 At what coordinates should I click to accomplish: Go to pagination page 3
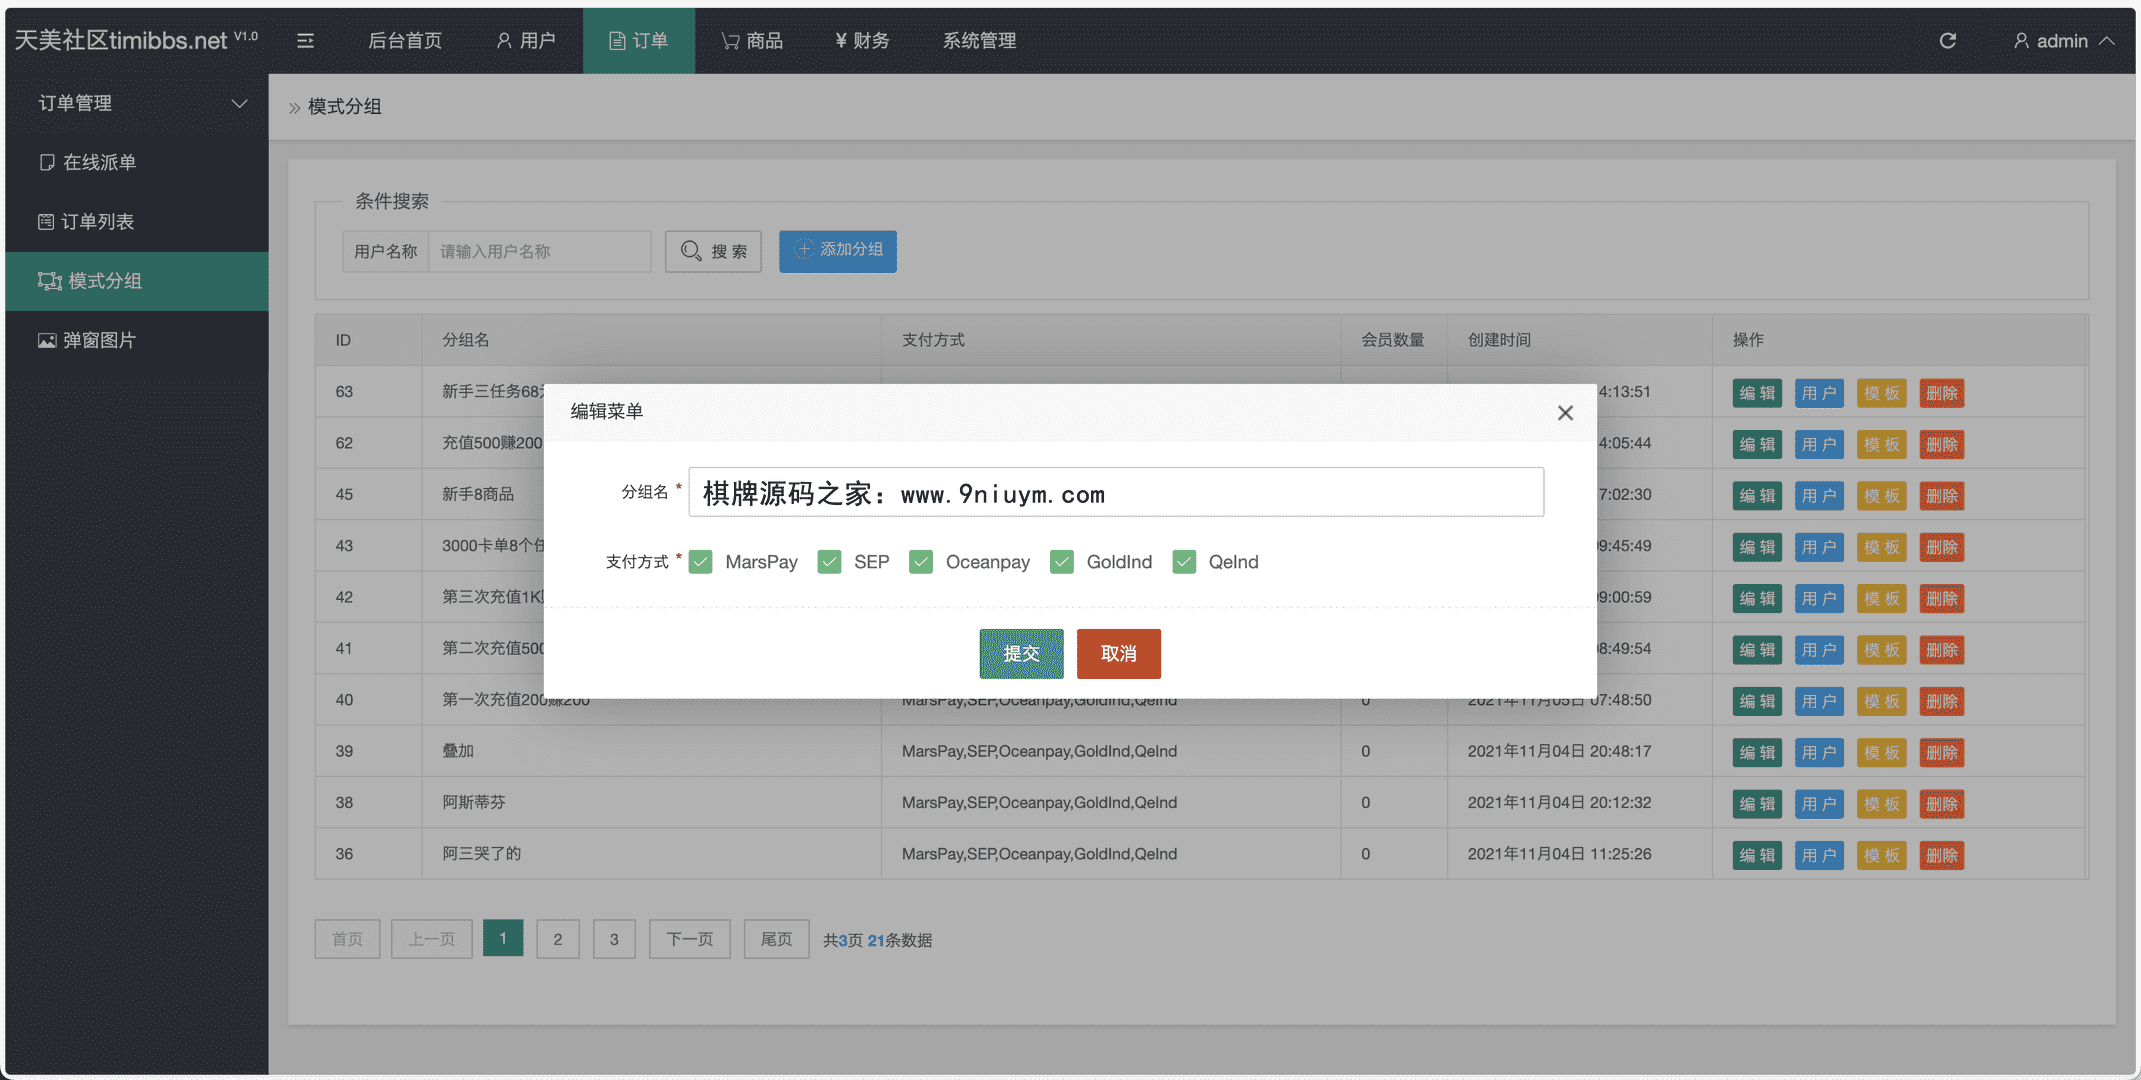(x=614, y=939)
